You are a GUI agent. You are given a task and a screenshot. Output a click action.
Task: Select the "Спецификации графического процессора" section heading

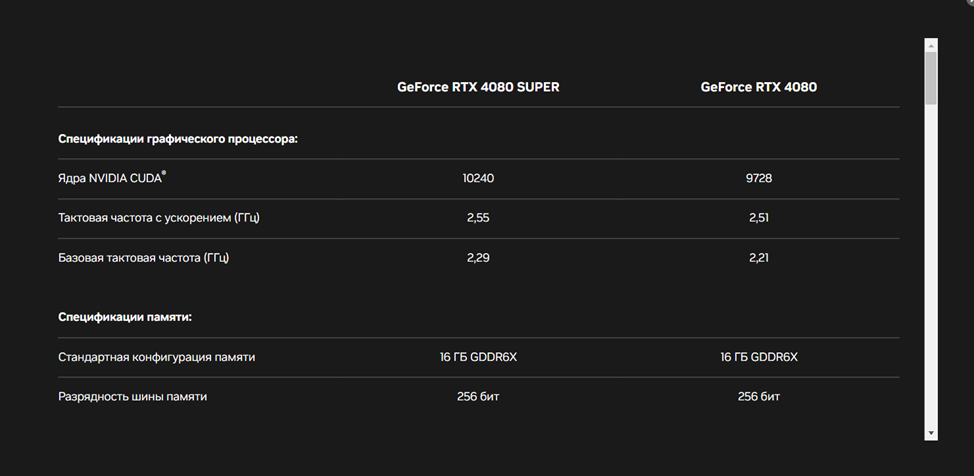[178, 138]
